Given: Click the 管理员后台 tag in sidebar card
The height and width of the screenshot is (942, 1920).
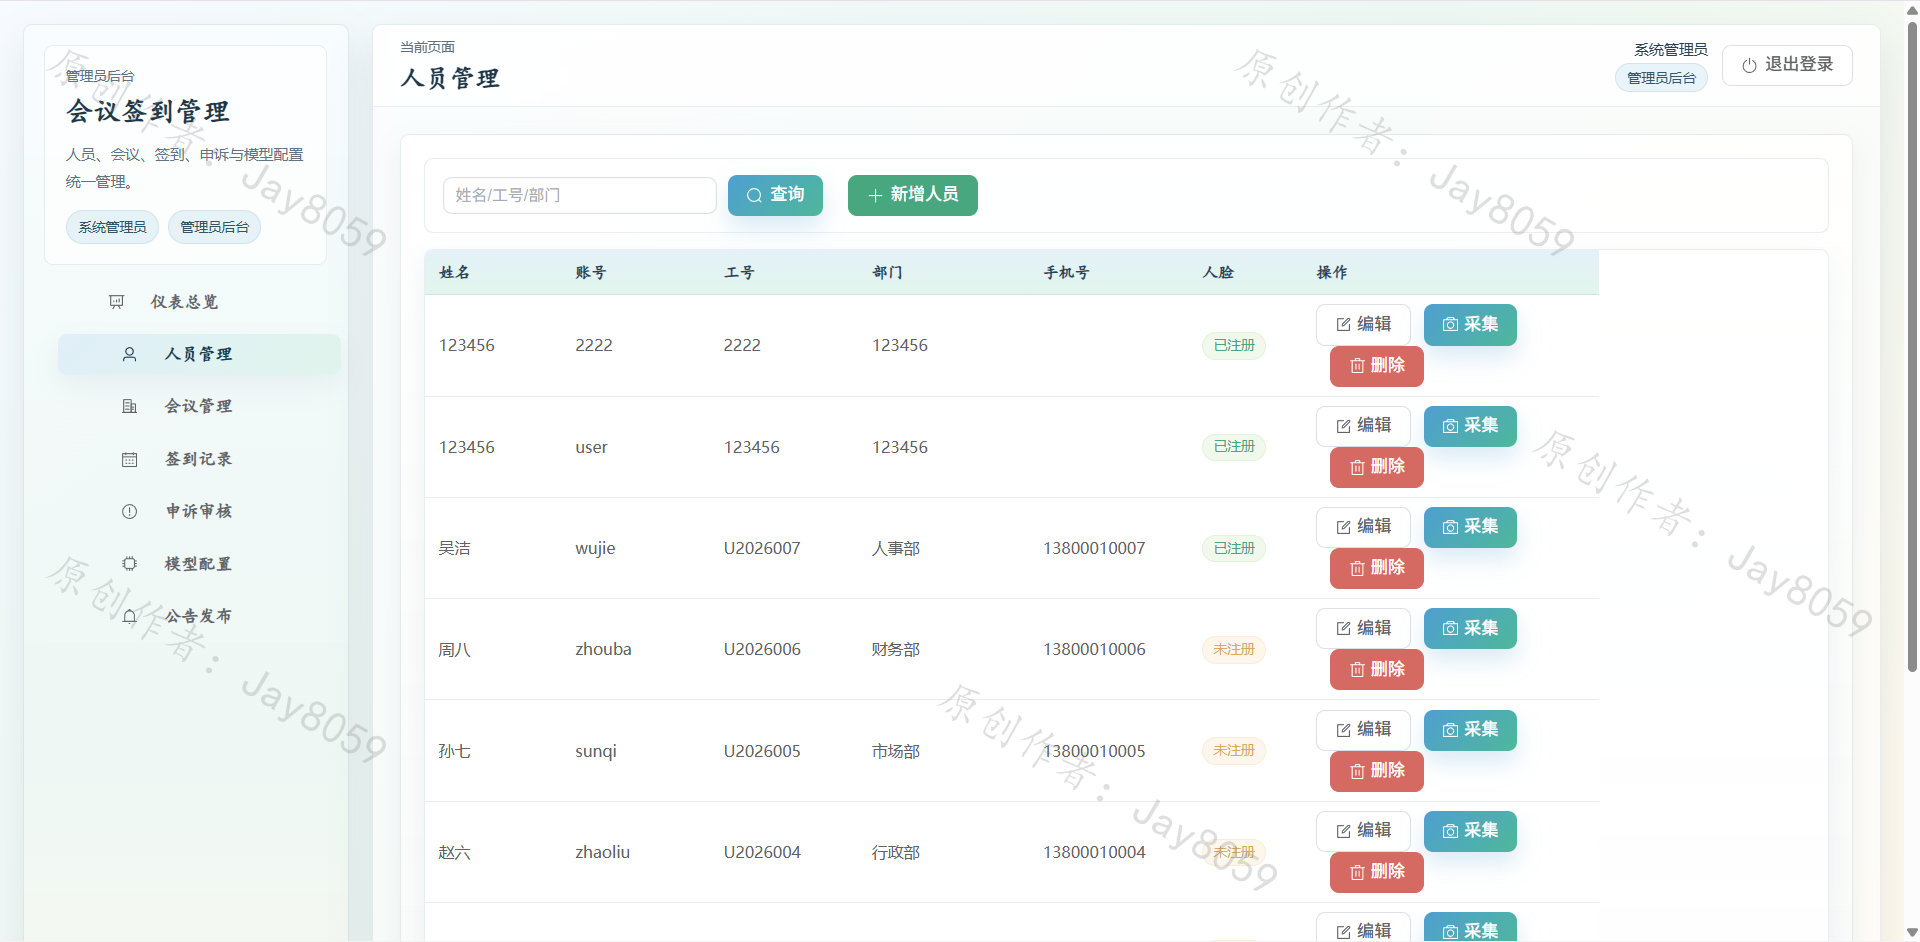Looking at the screenshot, I should click(214, 227).
